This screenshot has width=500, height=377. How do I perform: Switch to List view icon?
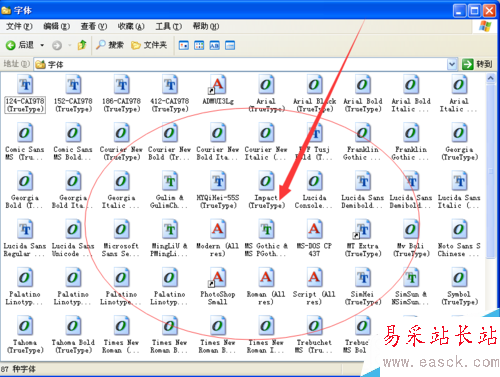(x=199, y=45)
